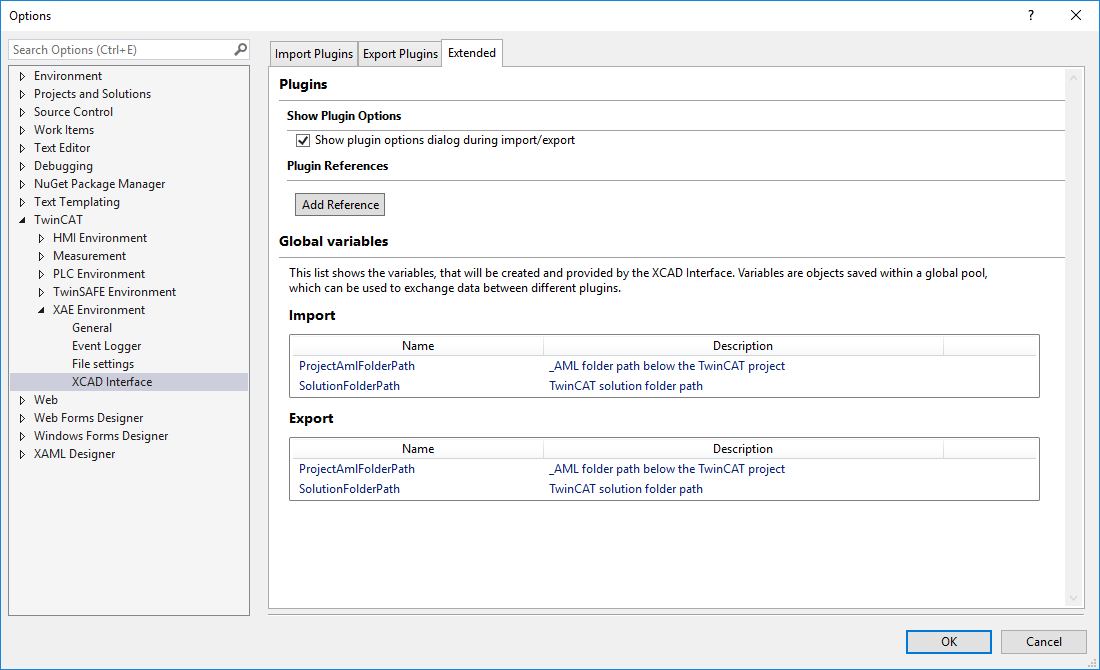Close the Options dialog window
Image resolution: width=1100 pixels, height=670 pixels.
(1075, 15)
